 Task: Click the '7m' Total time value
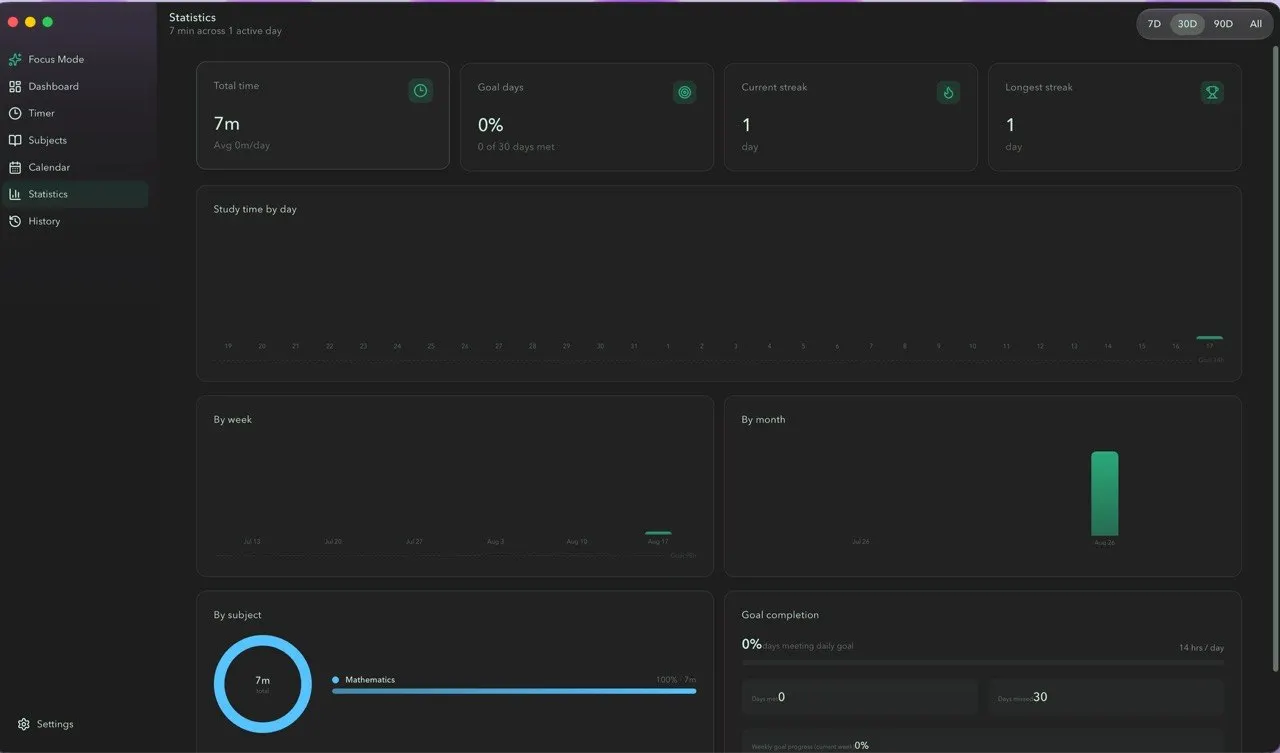pos(226,124)
